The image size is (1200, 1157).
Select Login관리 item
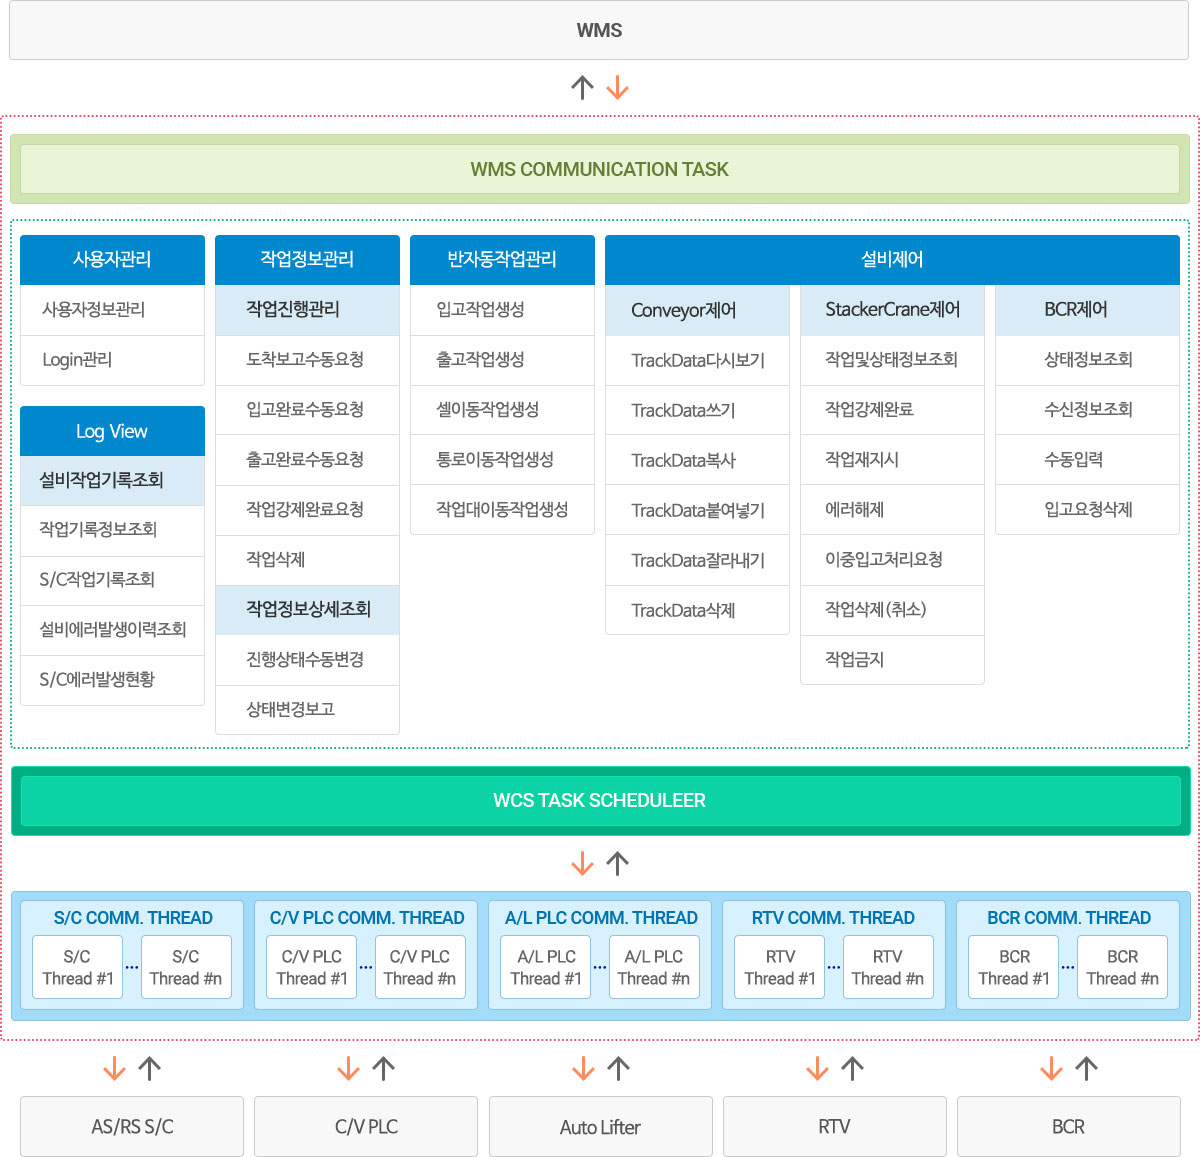112,360
